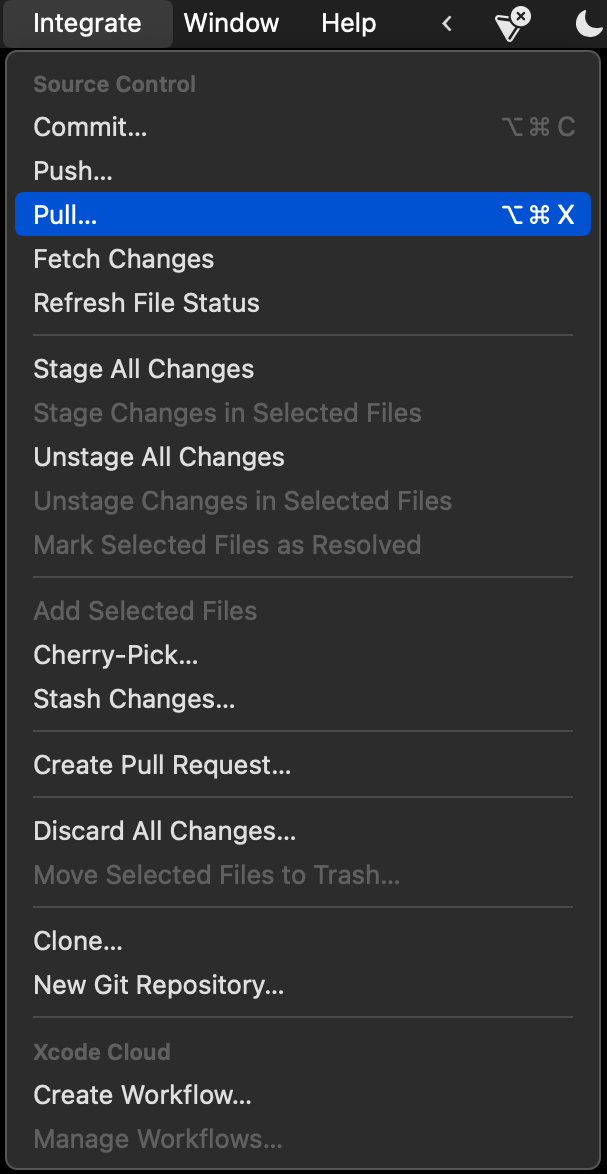Select Push from the menu
The height and width of the screenshot is (1174, 607).
(x=72, y=171)
